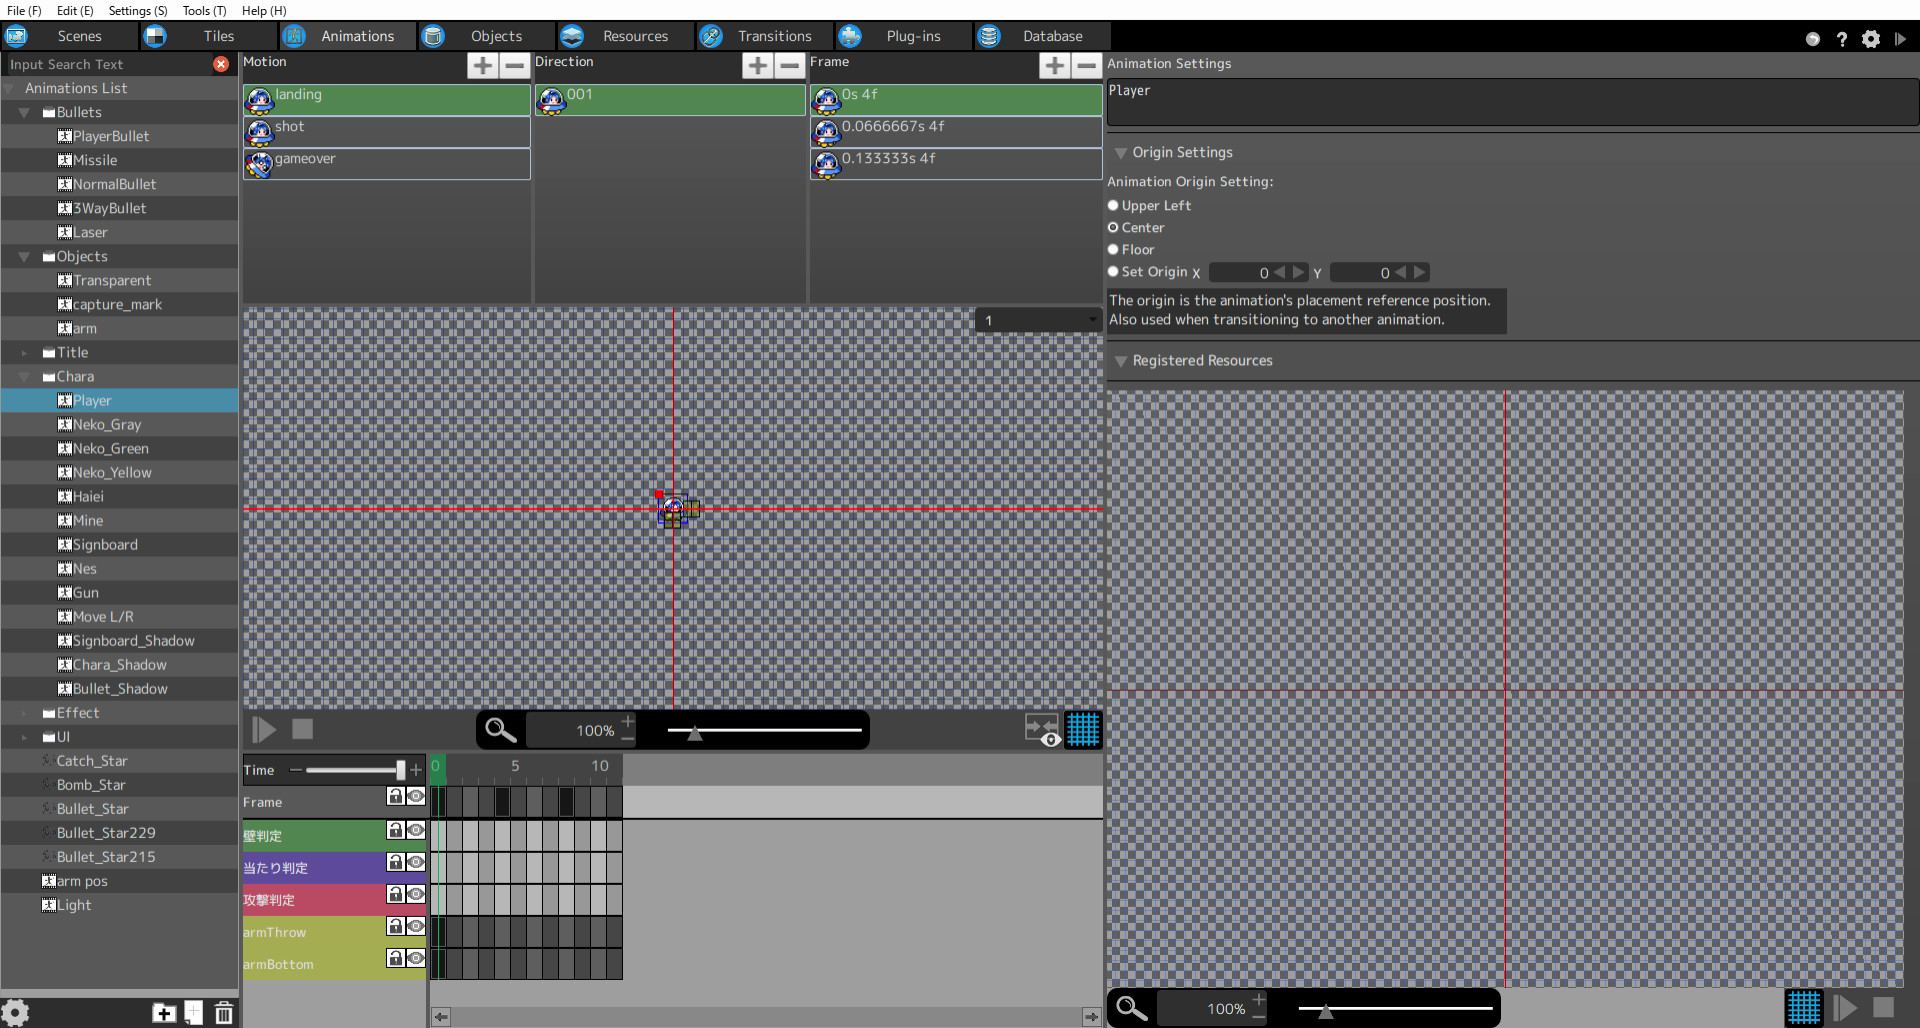The height and width of the screenshot is (1028, 1920).
Task: Select the Upper Left origin radio button
Action: click(x=1113, y=205)
